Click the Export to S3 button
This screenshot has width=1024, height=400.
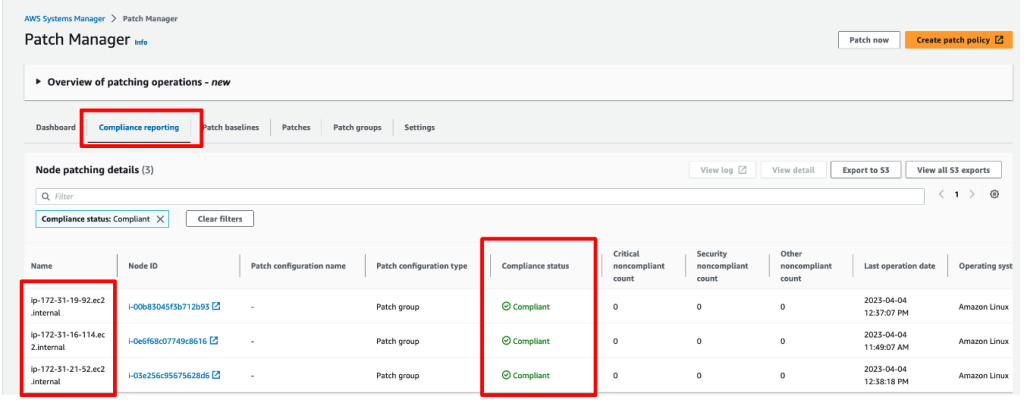[x=865, y=170]
